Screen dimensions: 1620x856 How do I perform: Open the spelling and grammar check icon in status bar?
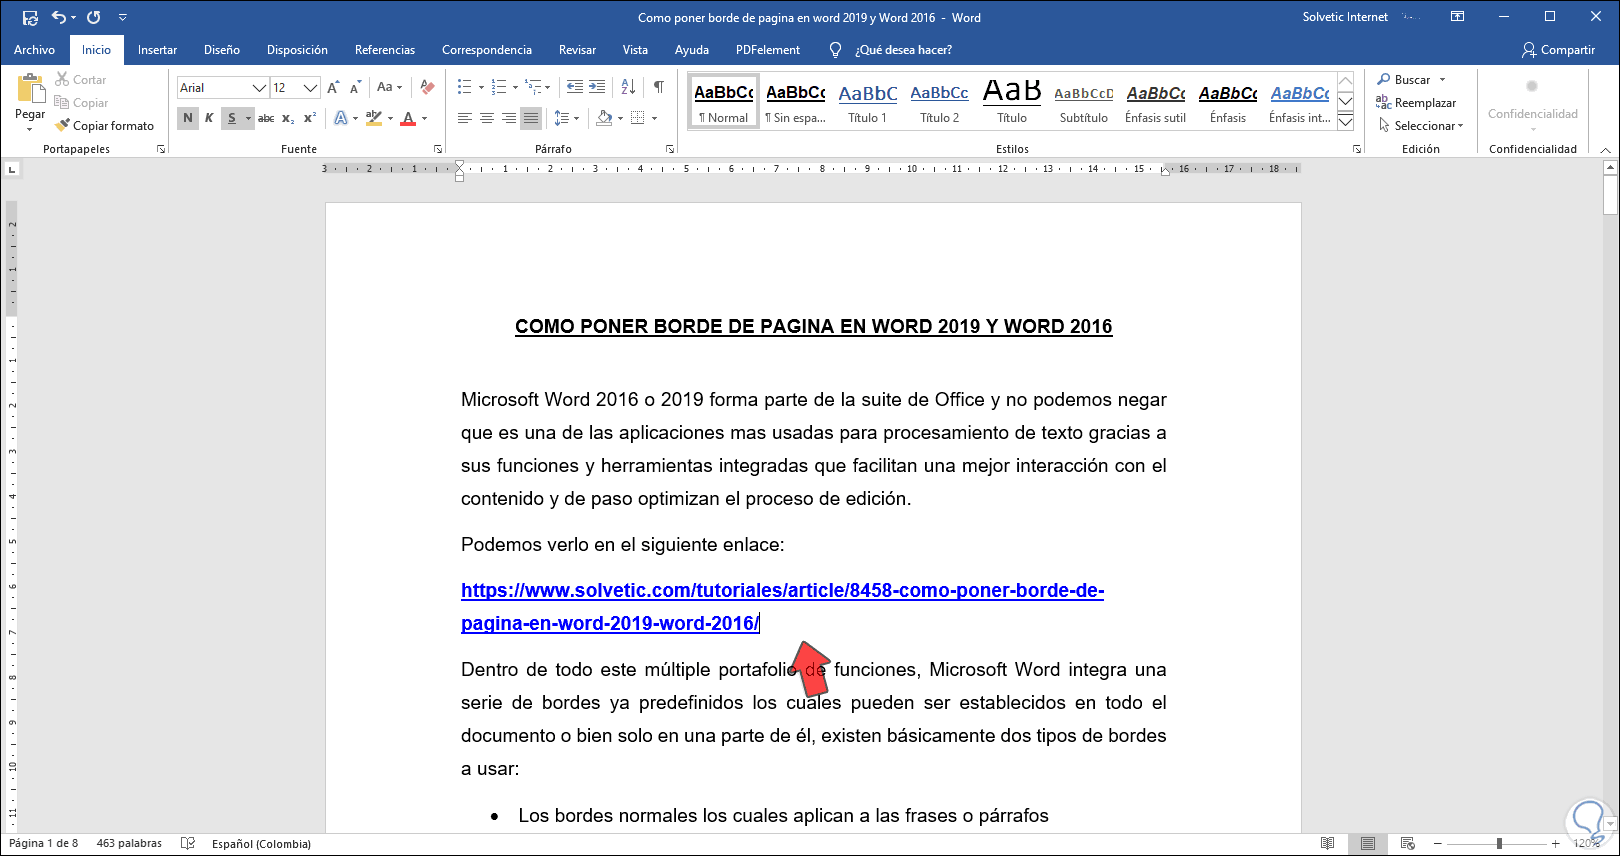pyautogui.click(x=187, y=843)
